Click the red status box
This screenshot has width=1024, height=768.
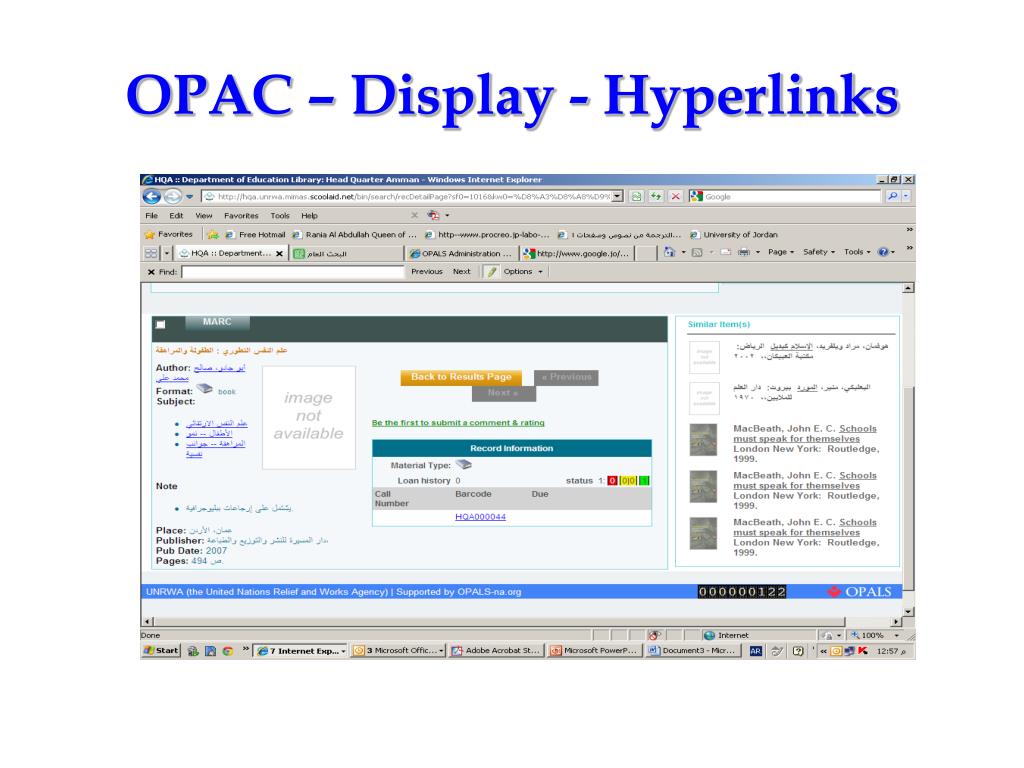coord(612,481)
